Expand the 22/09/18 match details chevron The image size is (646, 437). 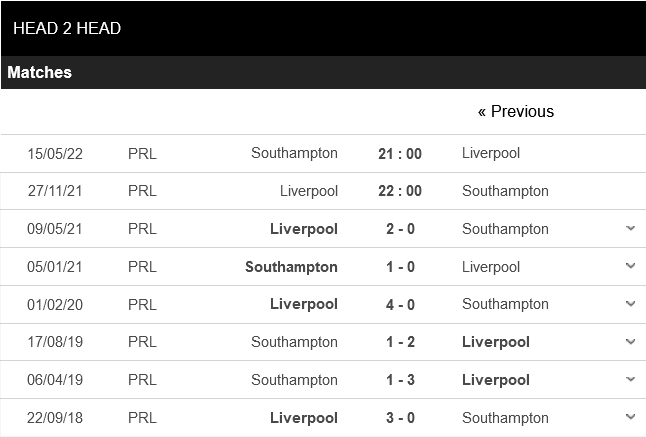coord(630,417)
